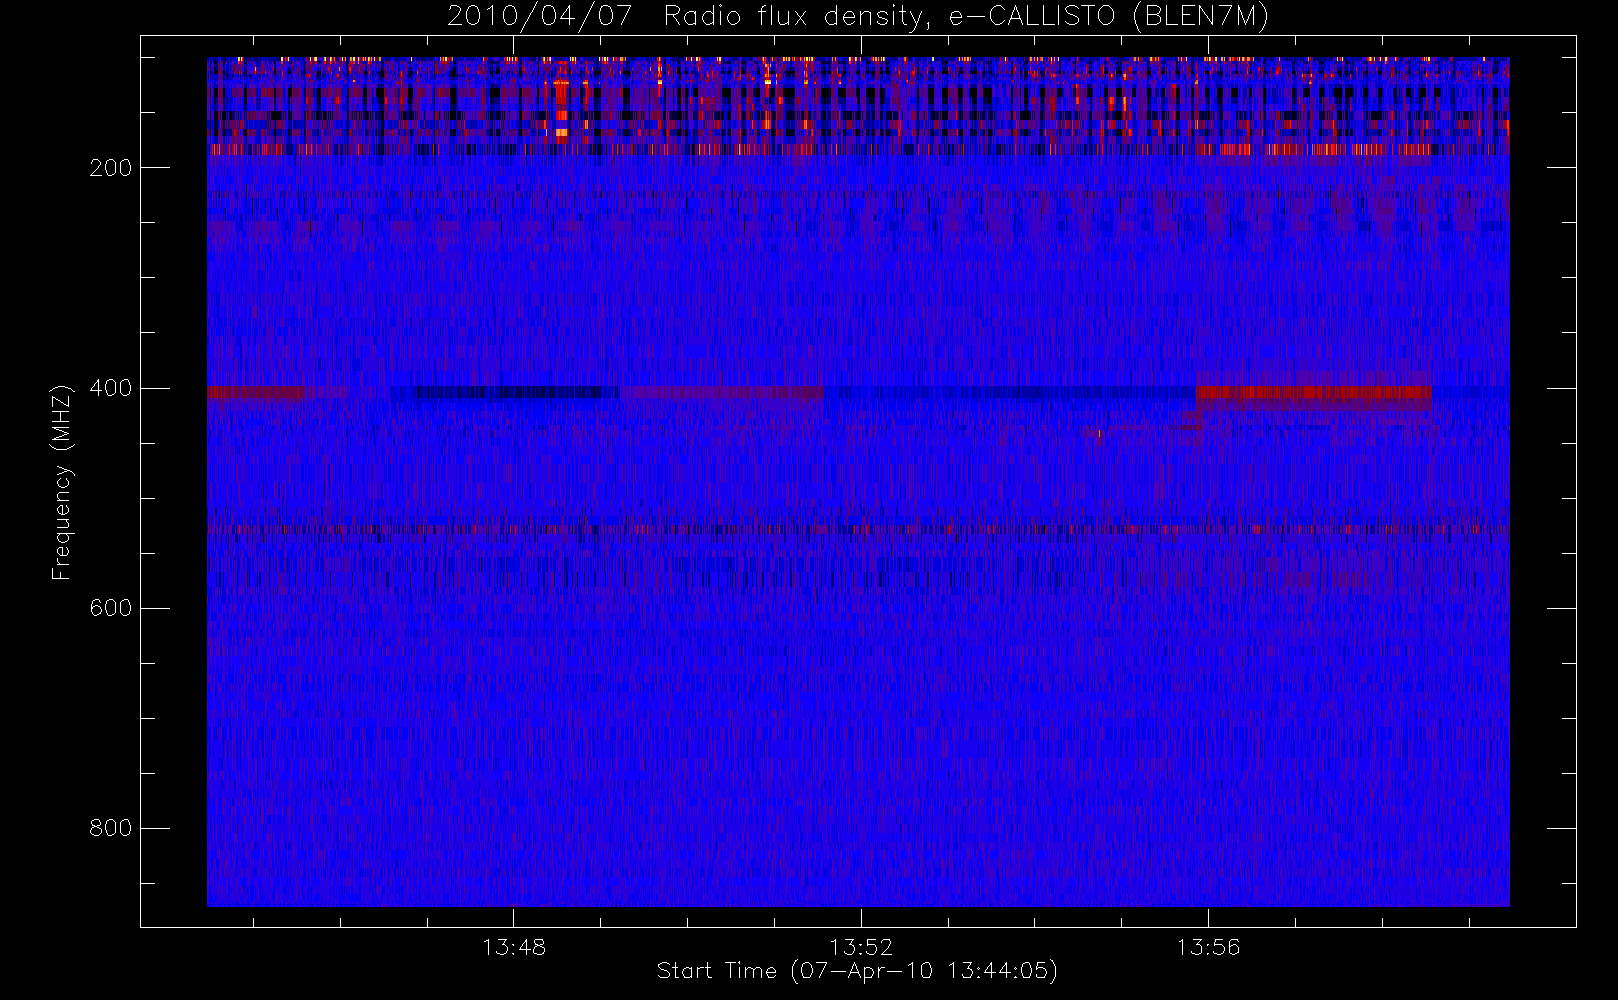Click the 400 frequency tick label

tap(111, 388)
